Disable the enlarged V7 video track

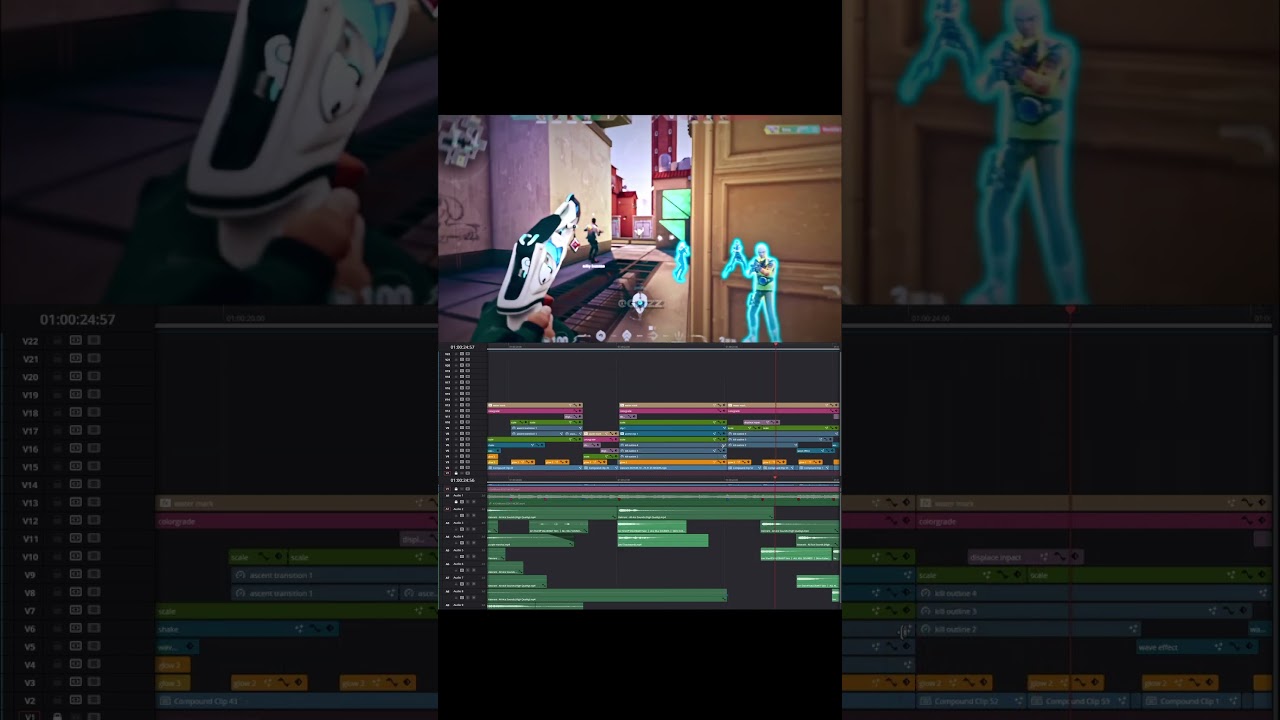(94, 611)
